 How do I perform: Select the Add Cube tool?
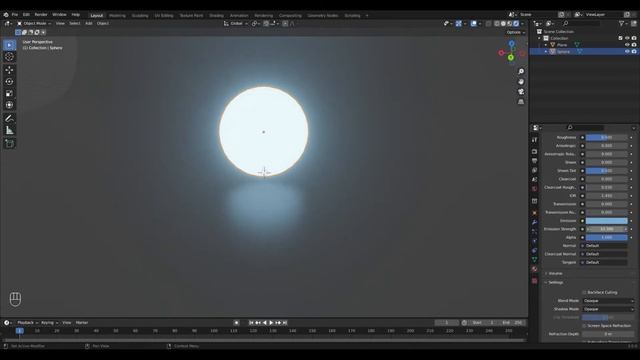pos(9,144)
